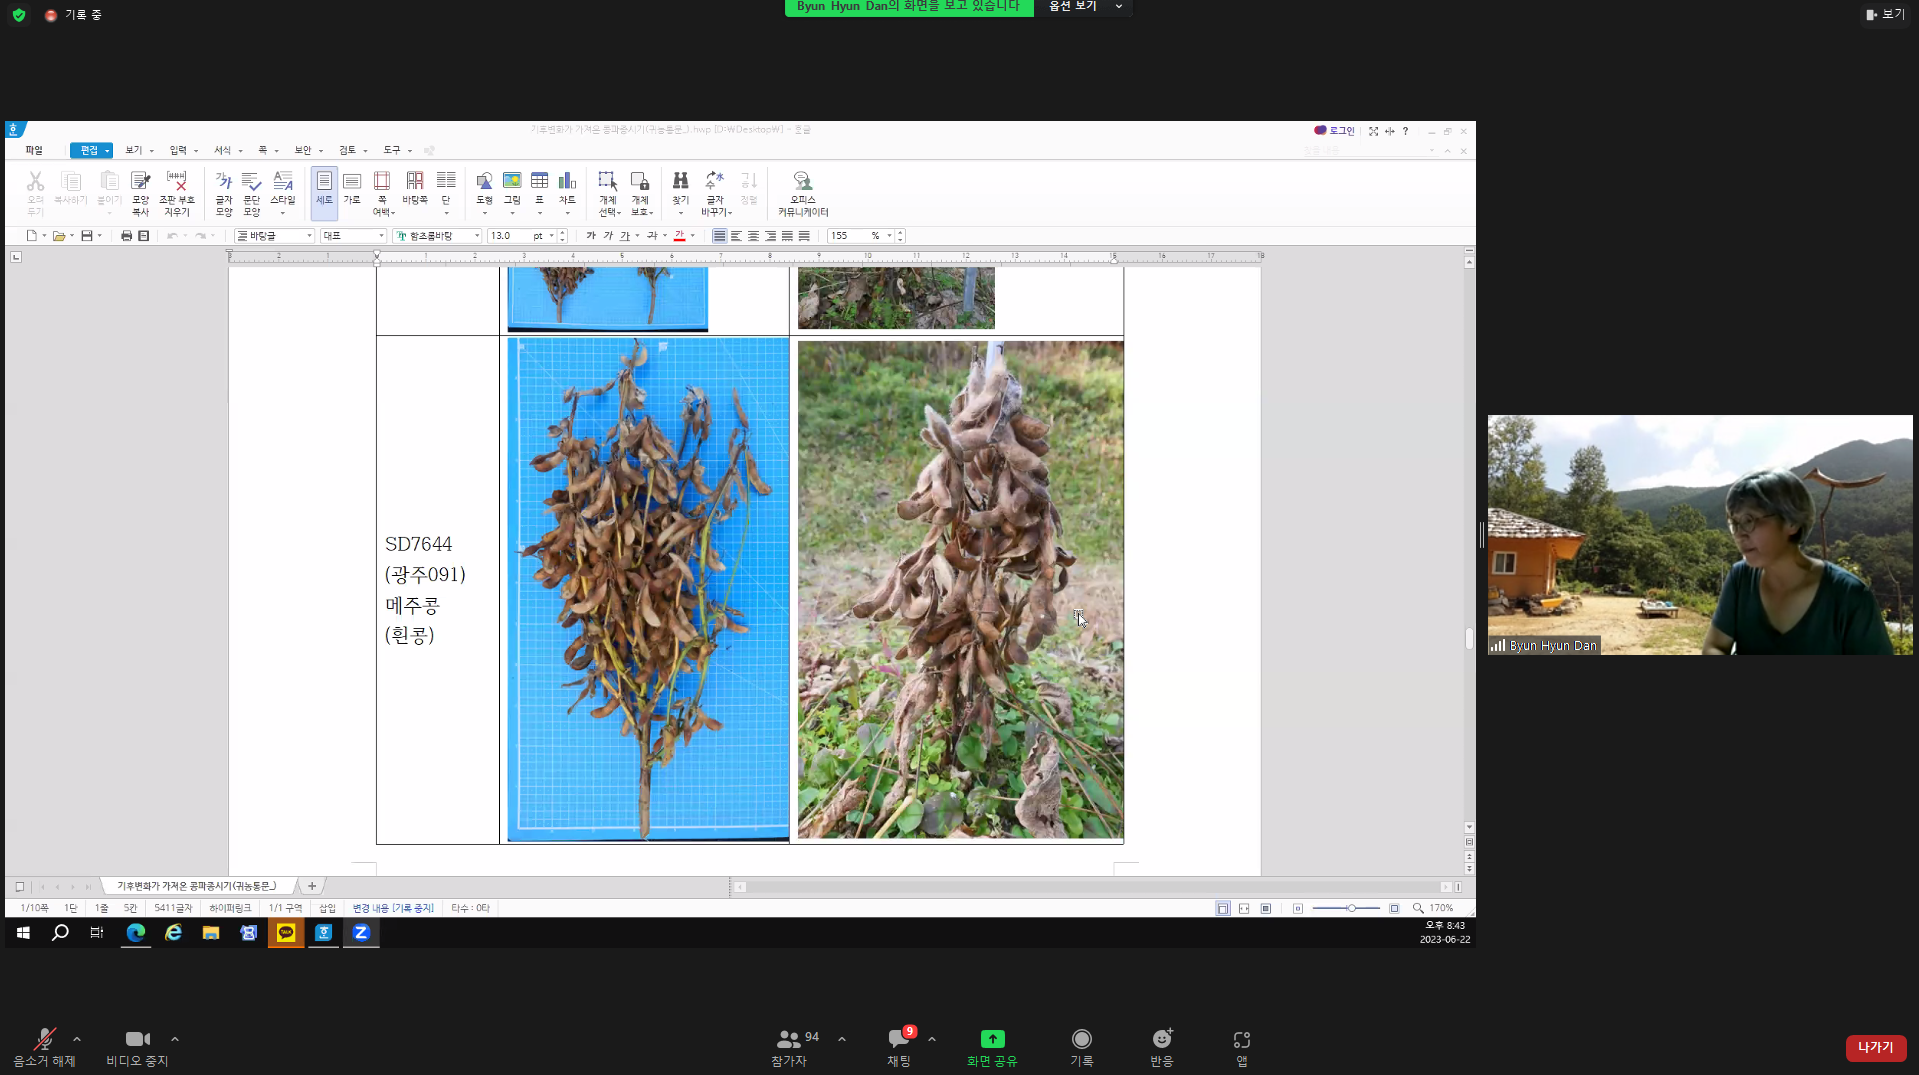Expand the font name dropdown
1919x1075 pixels.
pyautogui.click(x=477, y=236)
